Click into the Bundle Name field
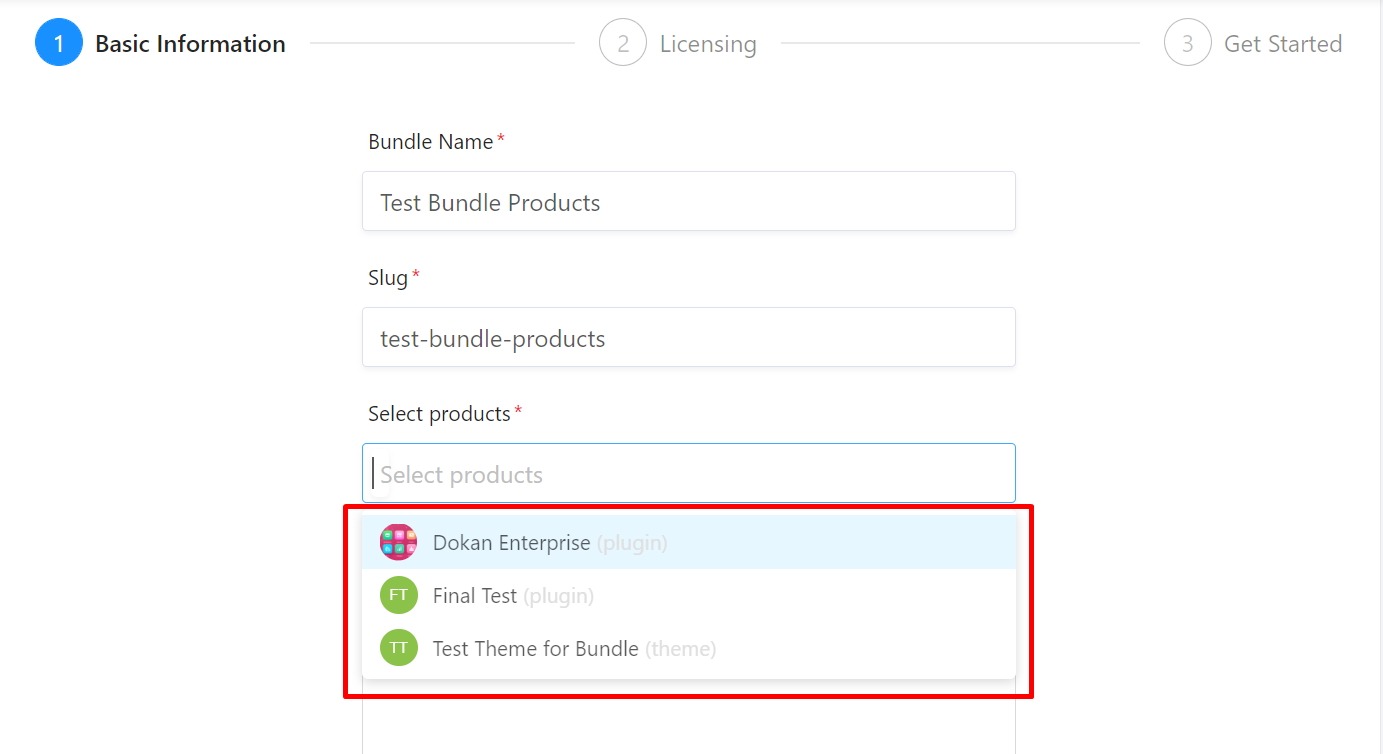This screenshot has height=754, width=1383. click(x=689, y=201)
